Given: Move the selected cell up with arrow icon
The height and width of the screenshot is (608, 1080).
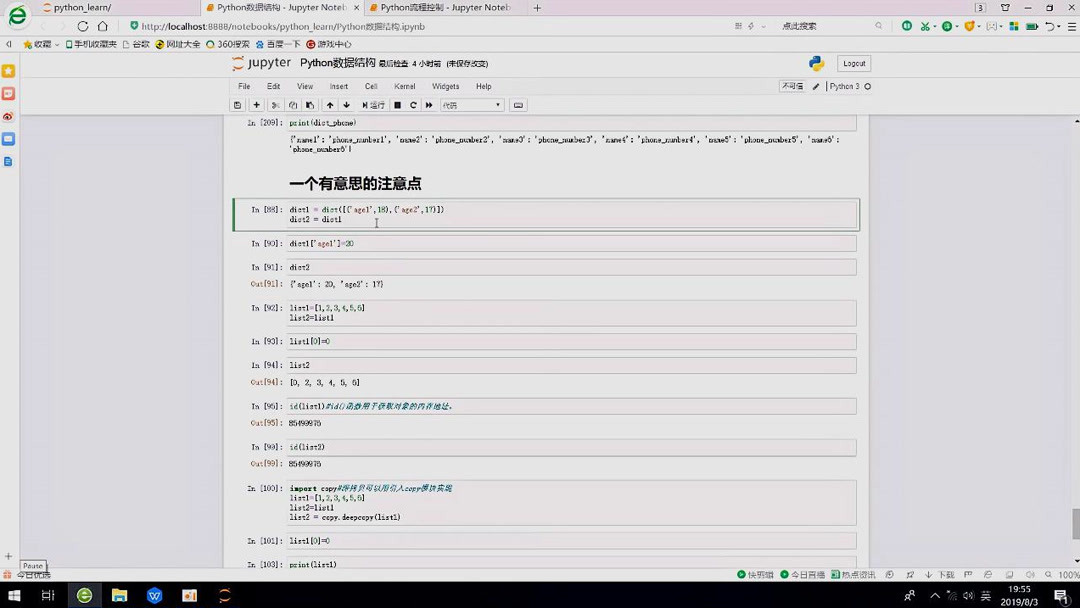Looking at the screenshot, I should [x=329, y=105].
